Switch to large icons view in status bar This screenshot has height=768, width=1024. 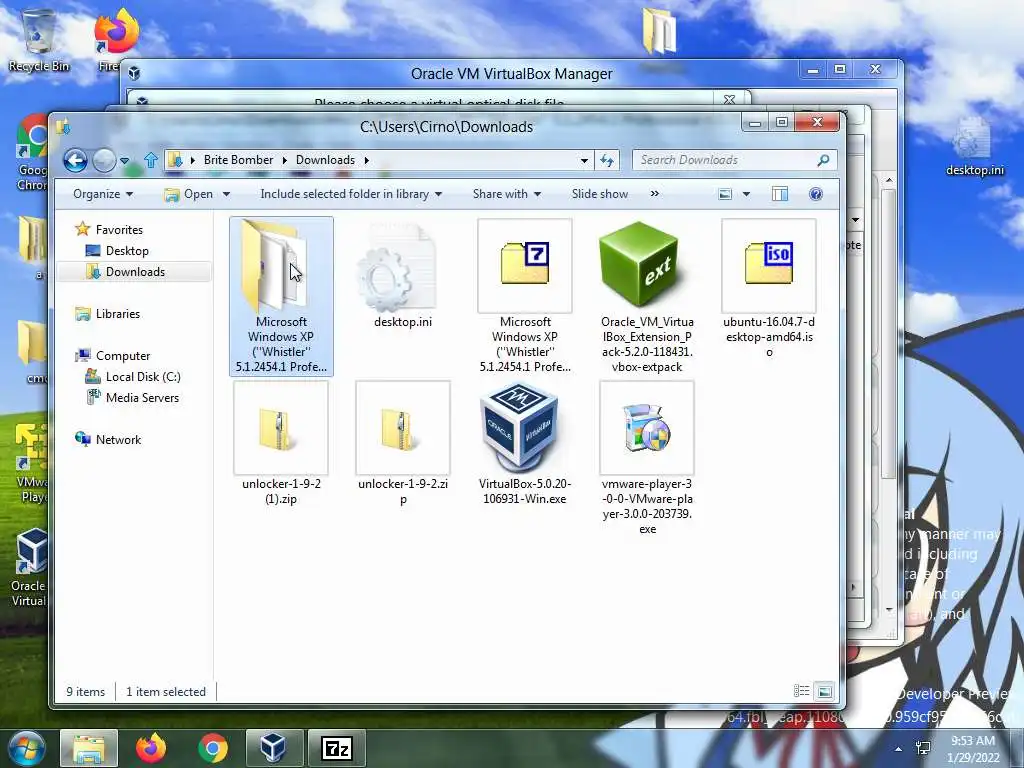825,691
